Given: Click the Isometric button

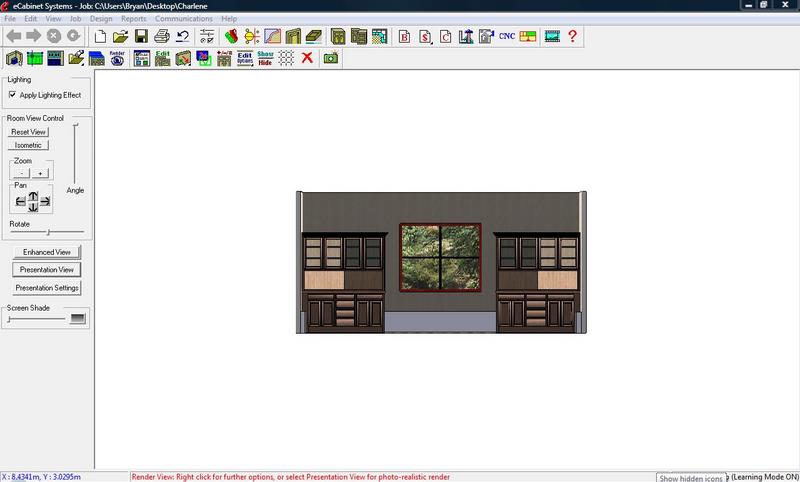Looking at the screenshot, I should [x=28, y=145].
